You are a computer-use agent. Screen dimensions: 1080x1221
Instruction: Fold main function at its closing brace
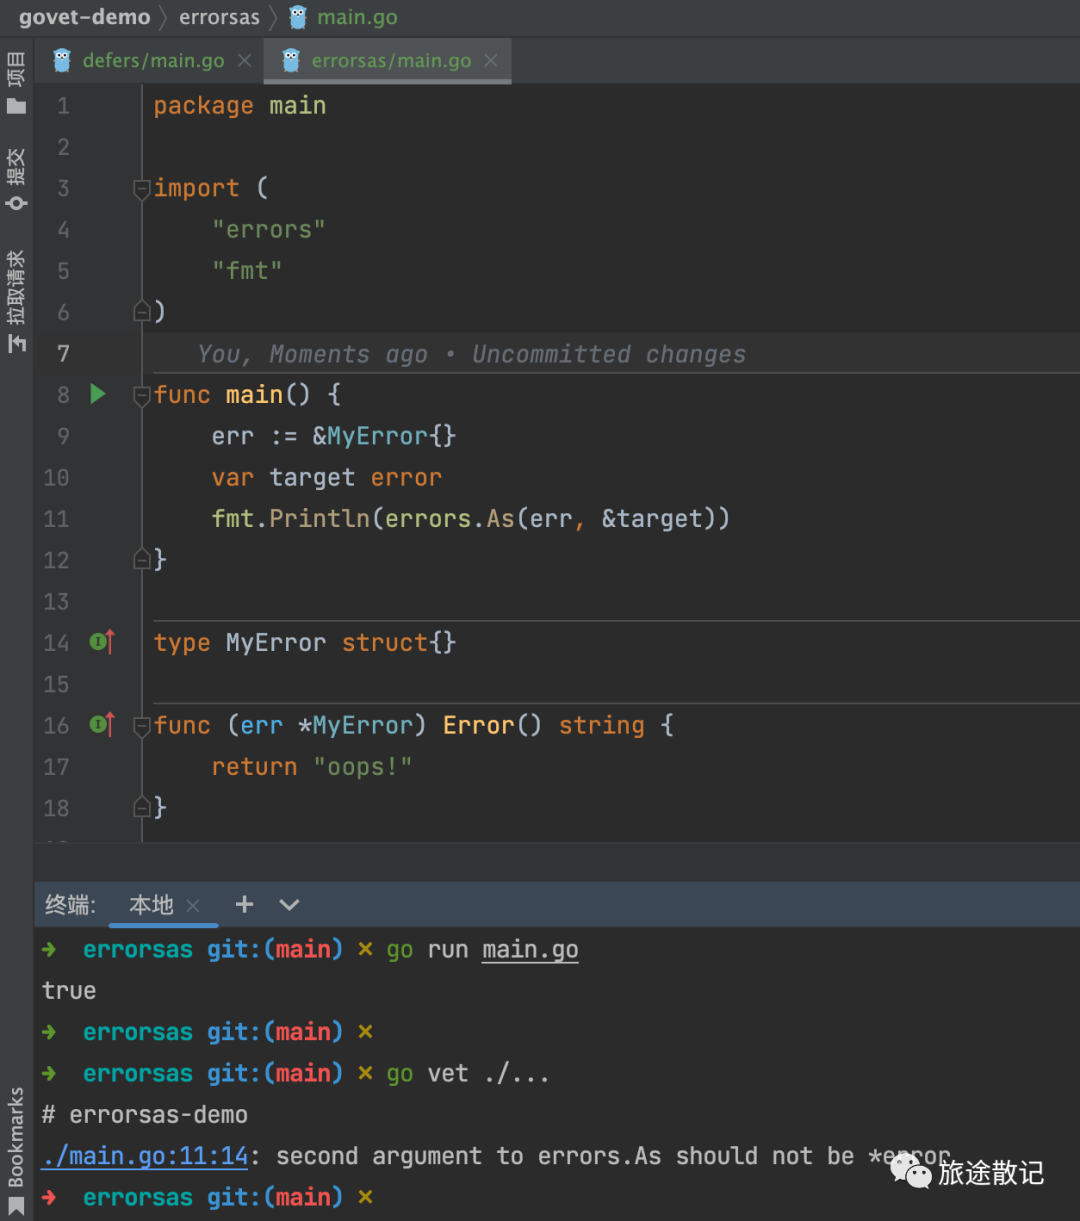point(142,560)
